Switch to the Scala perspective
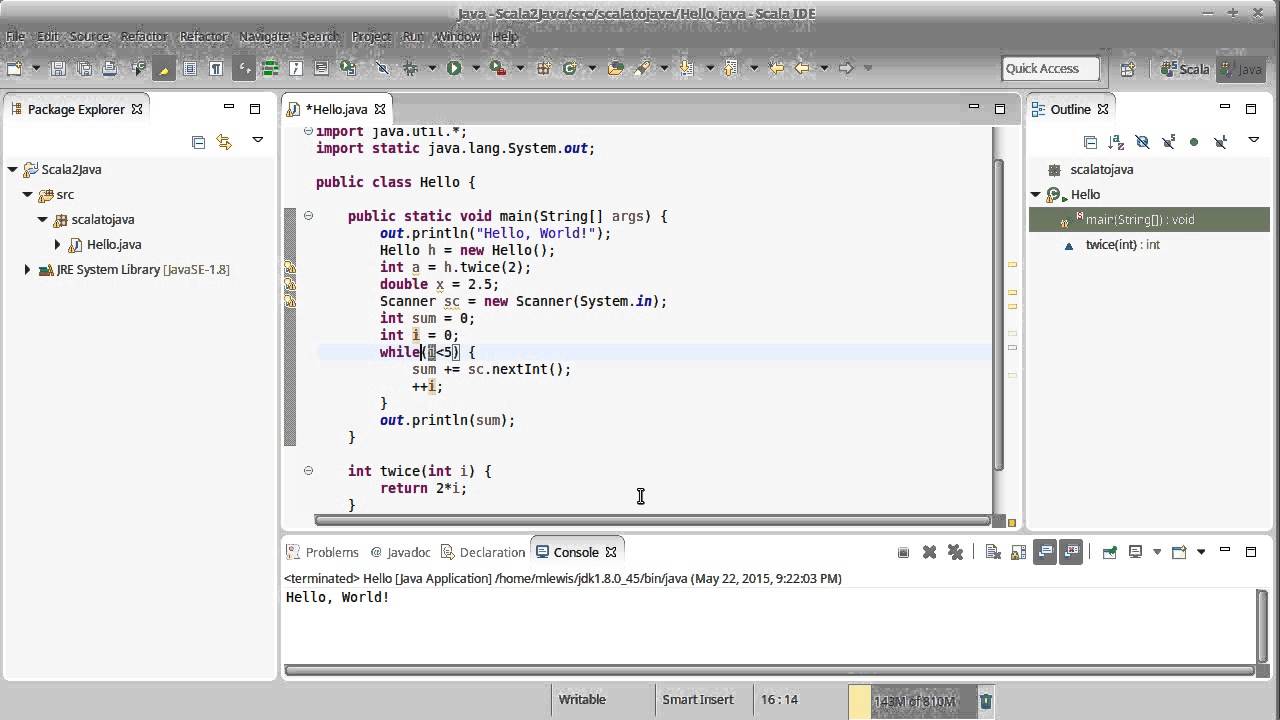The height and width of the screenshot is (720, 1280). pyautogui.click(x=1186, y=69)
